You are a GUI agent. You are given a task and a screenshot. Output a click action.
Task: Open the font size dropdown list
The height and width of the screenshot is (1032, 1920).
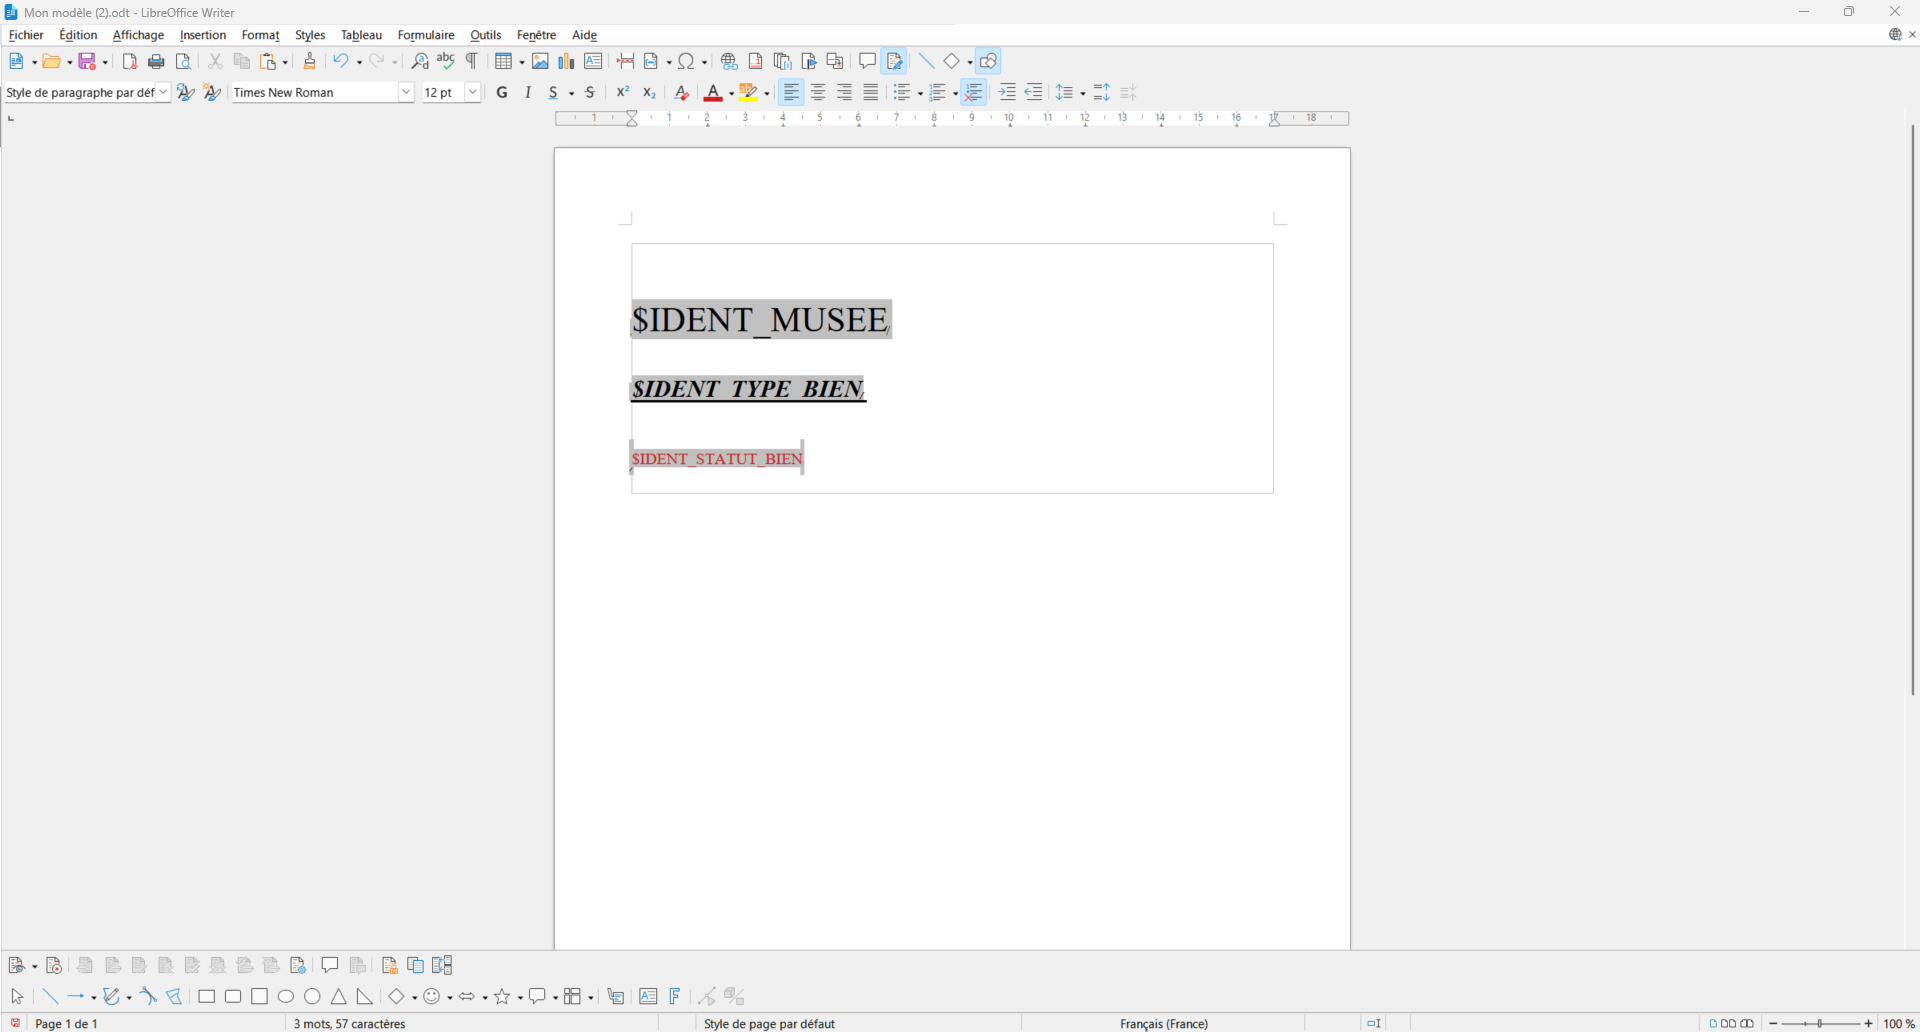coord(473,93)
